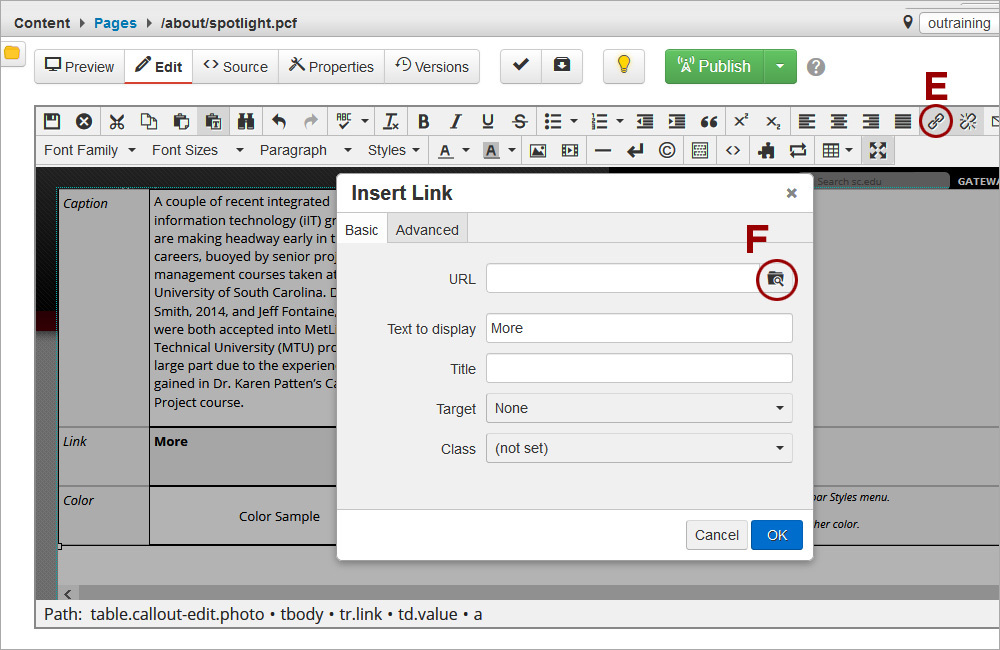This screenshot has height=650, width=1000.
Task: Click the Copy icon
Action: pos(149,121)
